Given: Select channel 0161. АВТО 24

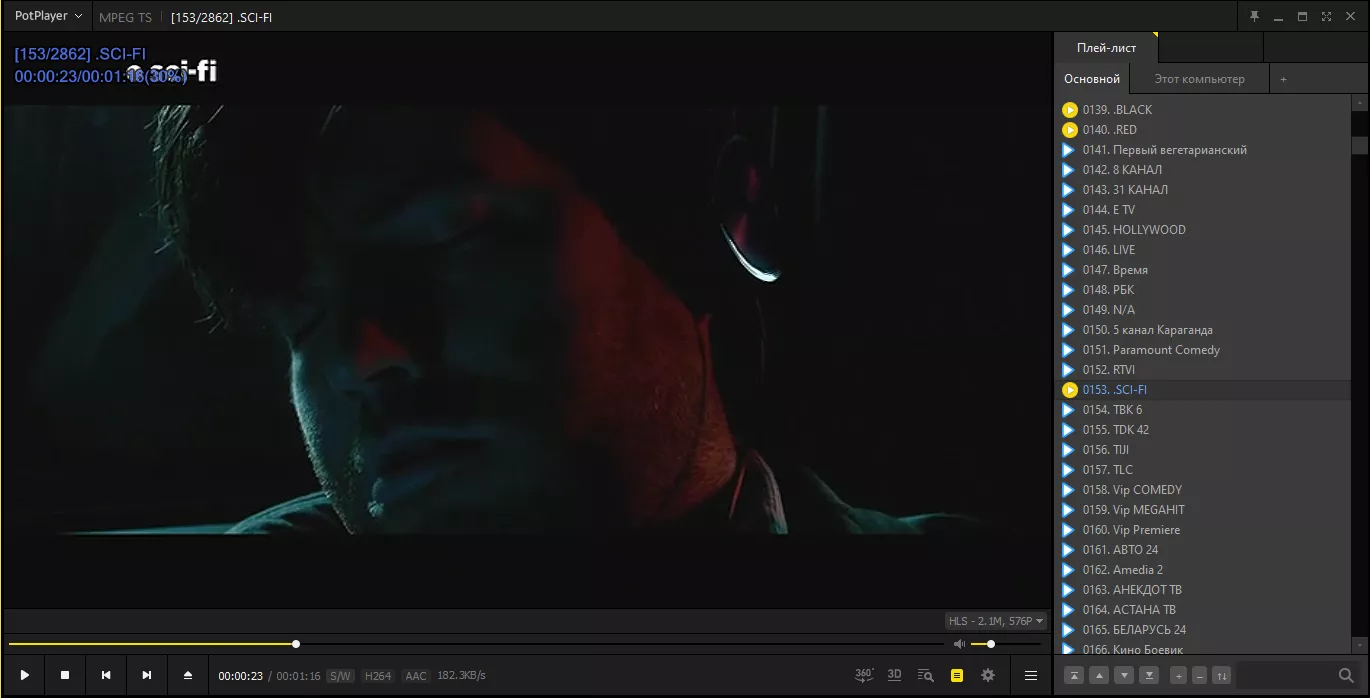Looking at the screenshot, I should [1204, 550].
